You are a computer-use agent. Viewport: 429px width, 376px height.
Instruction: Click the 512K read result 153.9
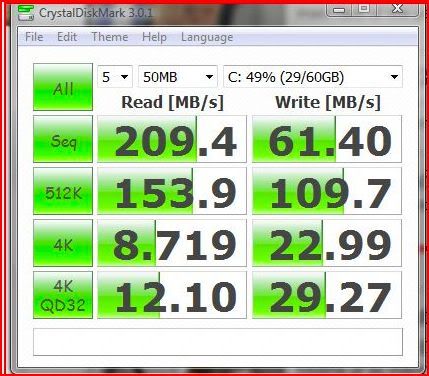click(x=172, y=191)
